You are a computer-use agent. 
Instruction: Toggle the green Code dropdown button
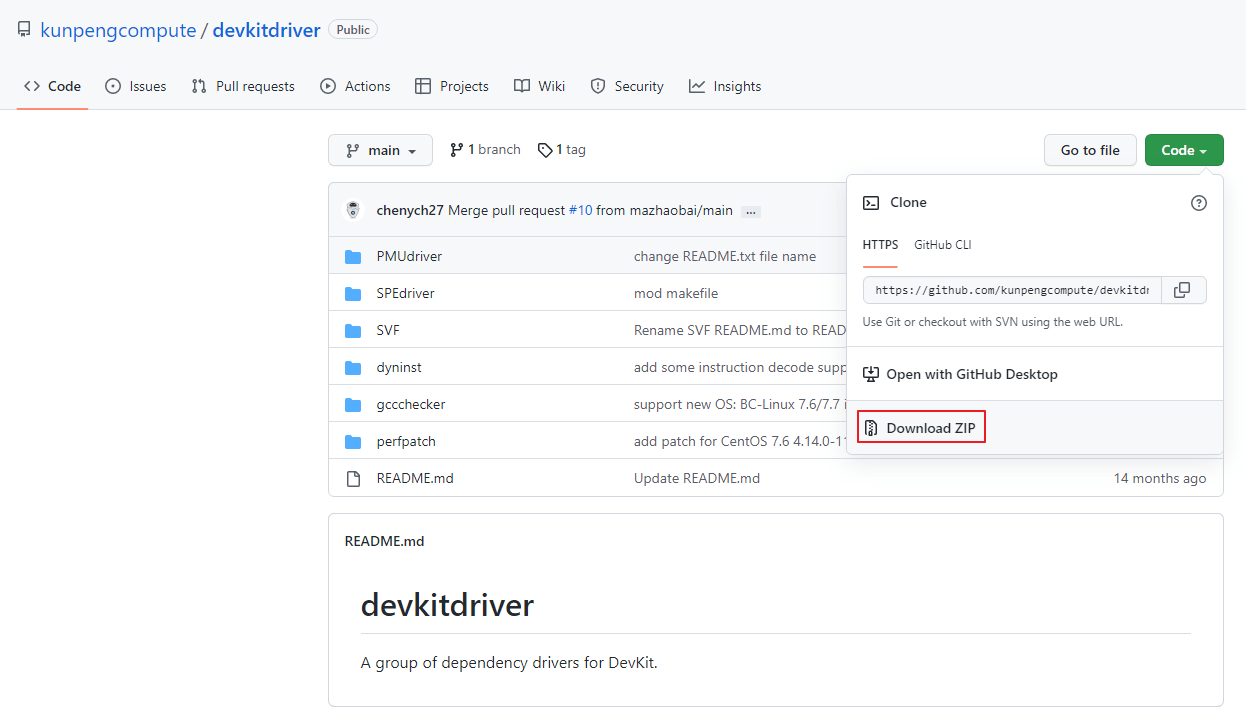1184,150
